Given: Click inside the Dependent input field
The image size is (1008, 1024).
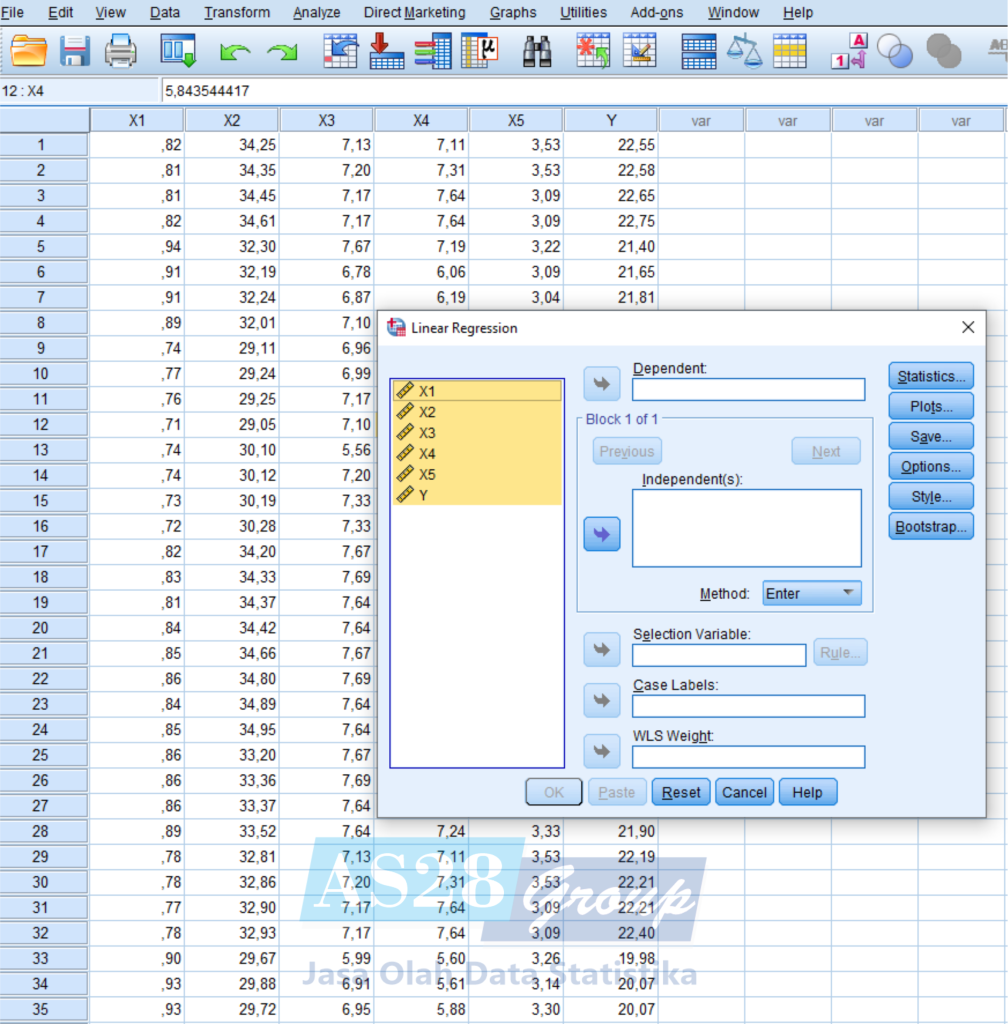Looking at the screenshot, I should coord(748,389).
